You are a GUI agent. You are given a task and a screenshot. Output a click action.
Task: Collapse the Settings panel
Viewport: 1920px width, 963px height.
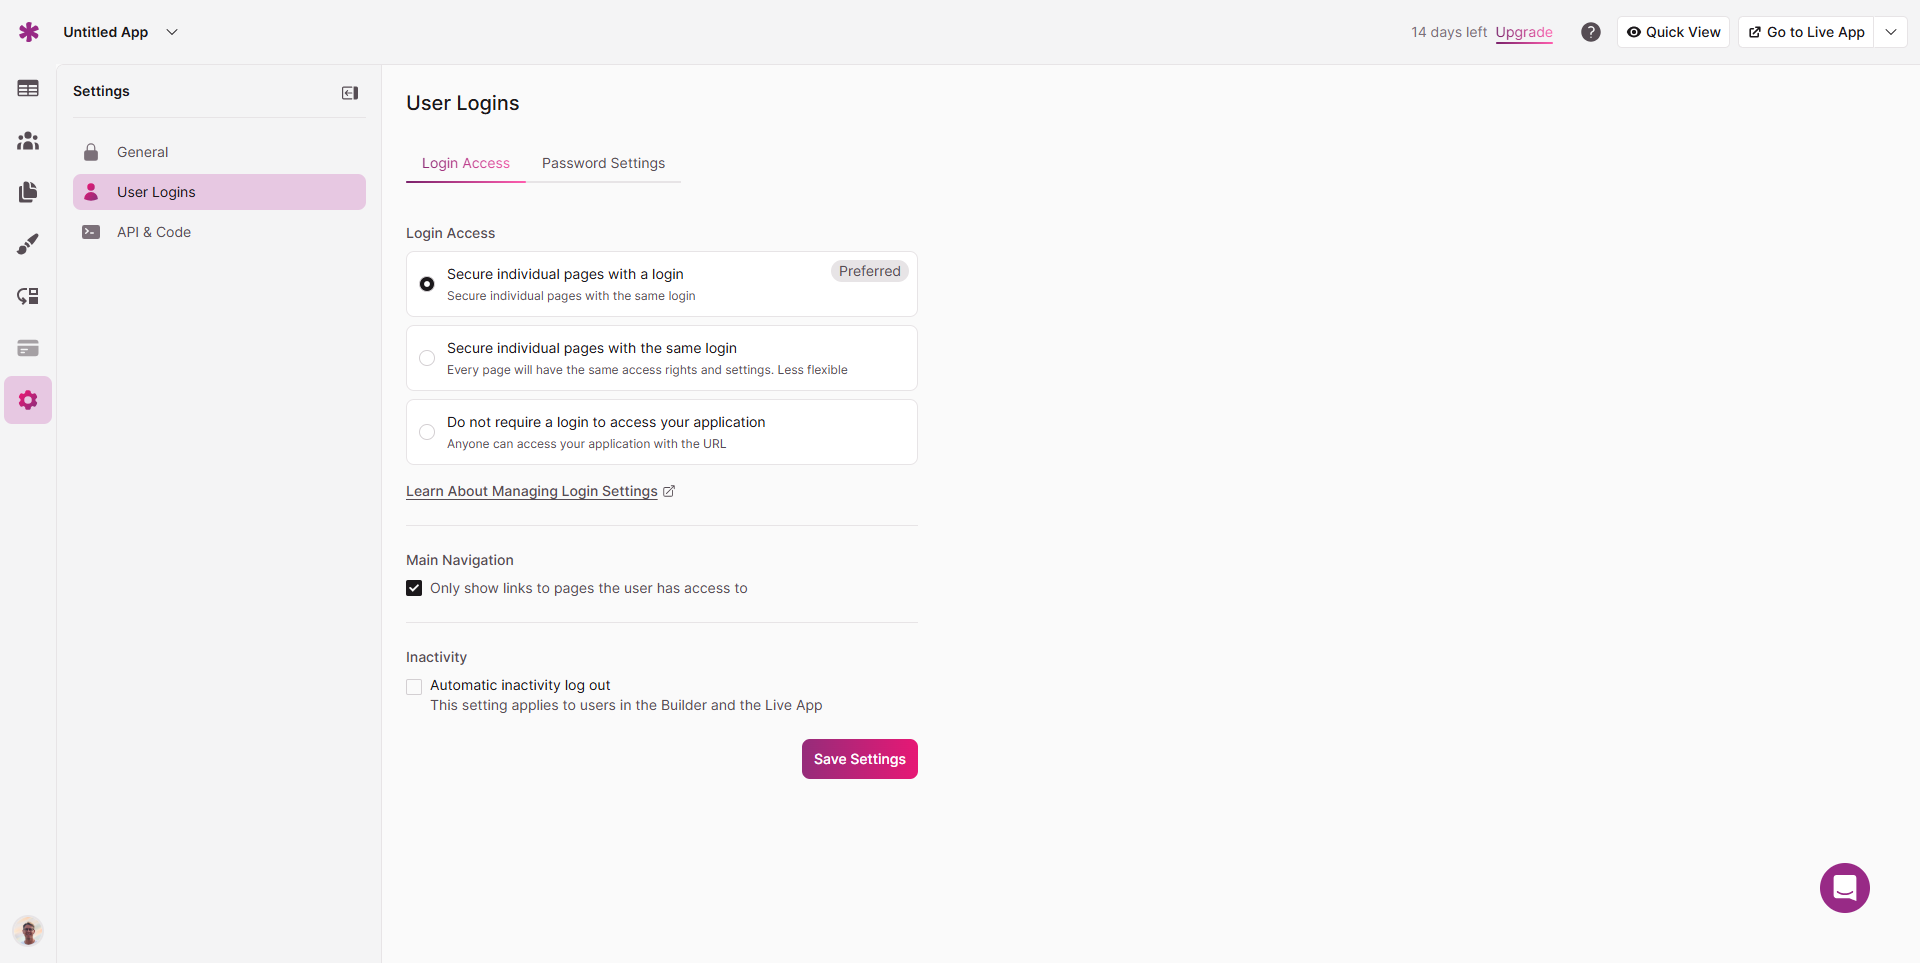[350, 93]
